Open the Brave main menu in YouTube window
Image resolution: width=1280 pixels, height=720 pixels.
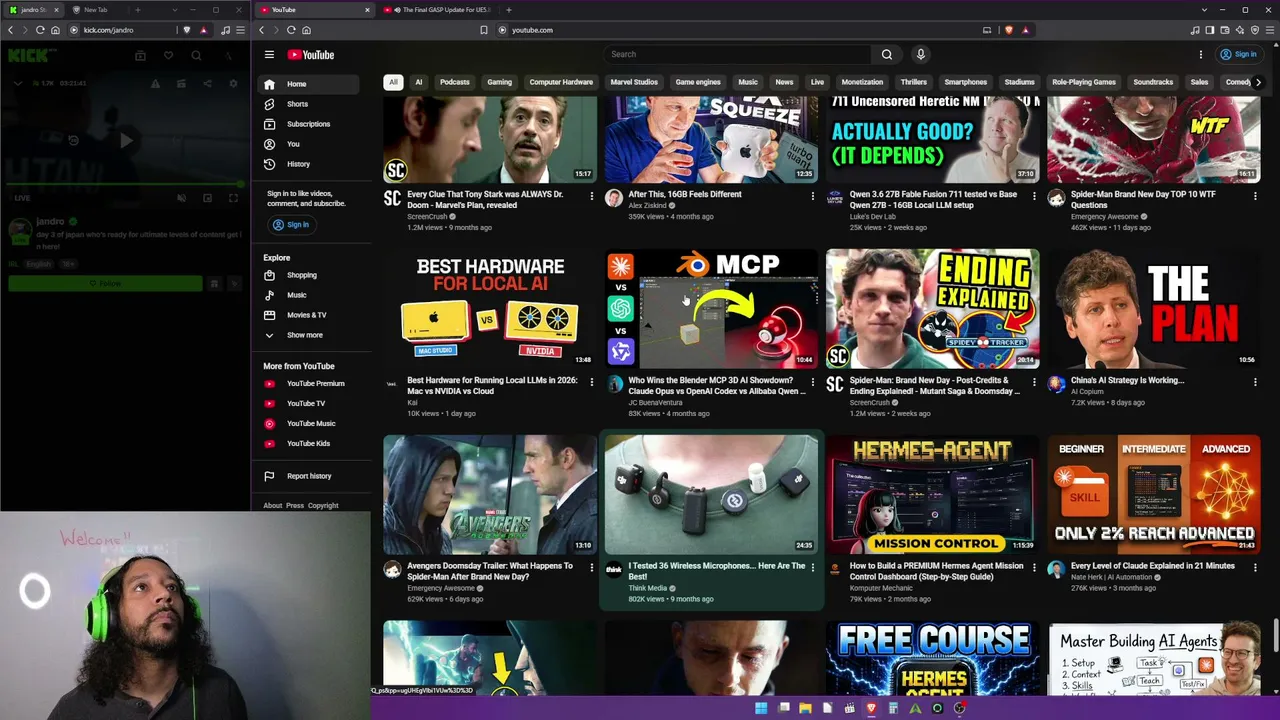click(1270, 30)
